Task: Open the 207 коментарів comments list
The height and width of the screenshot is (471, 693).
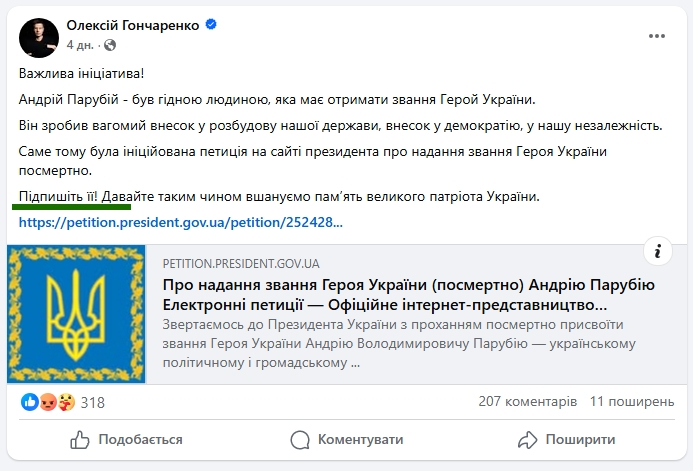Action: [x=527, y=401]
